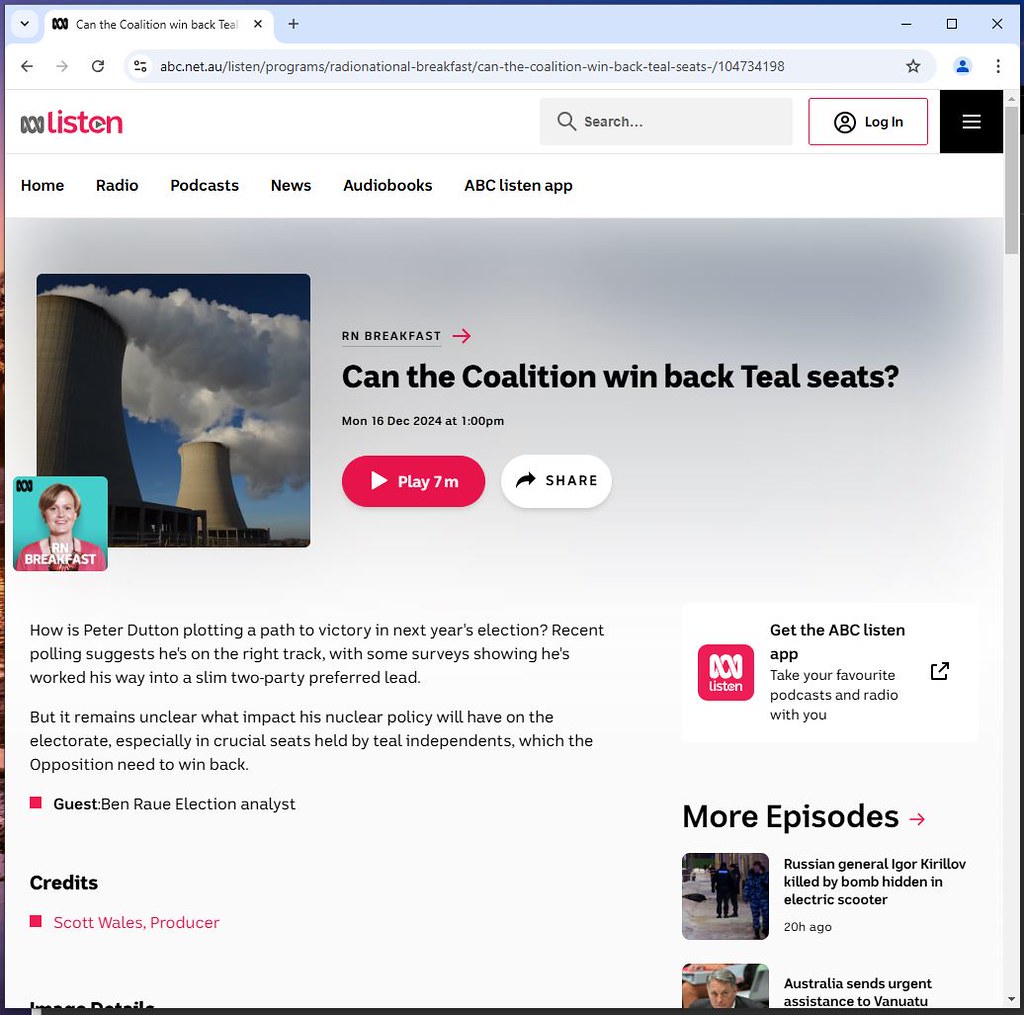Open a new browser tab

click(293, 24)
